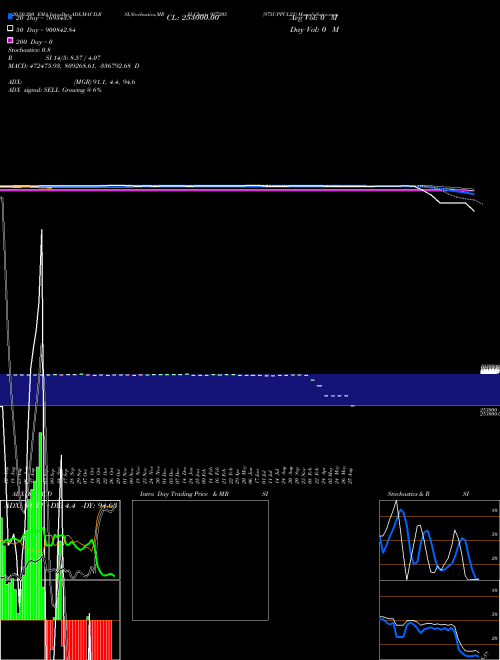Click the 50 Day = 900842.84 value
Viewport: 500px width, 660px height.
click(x=45, y=30)
